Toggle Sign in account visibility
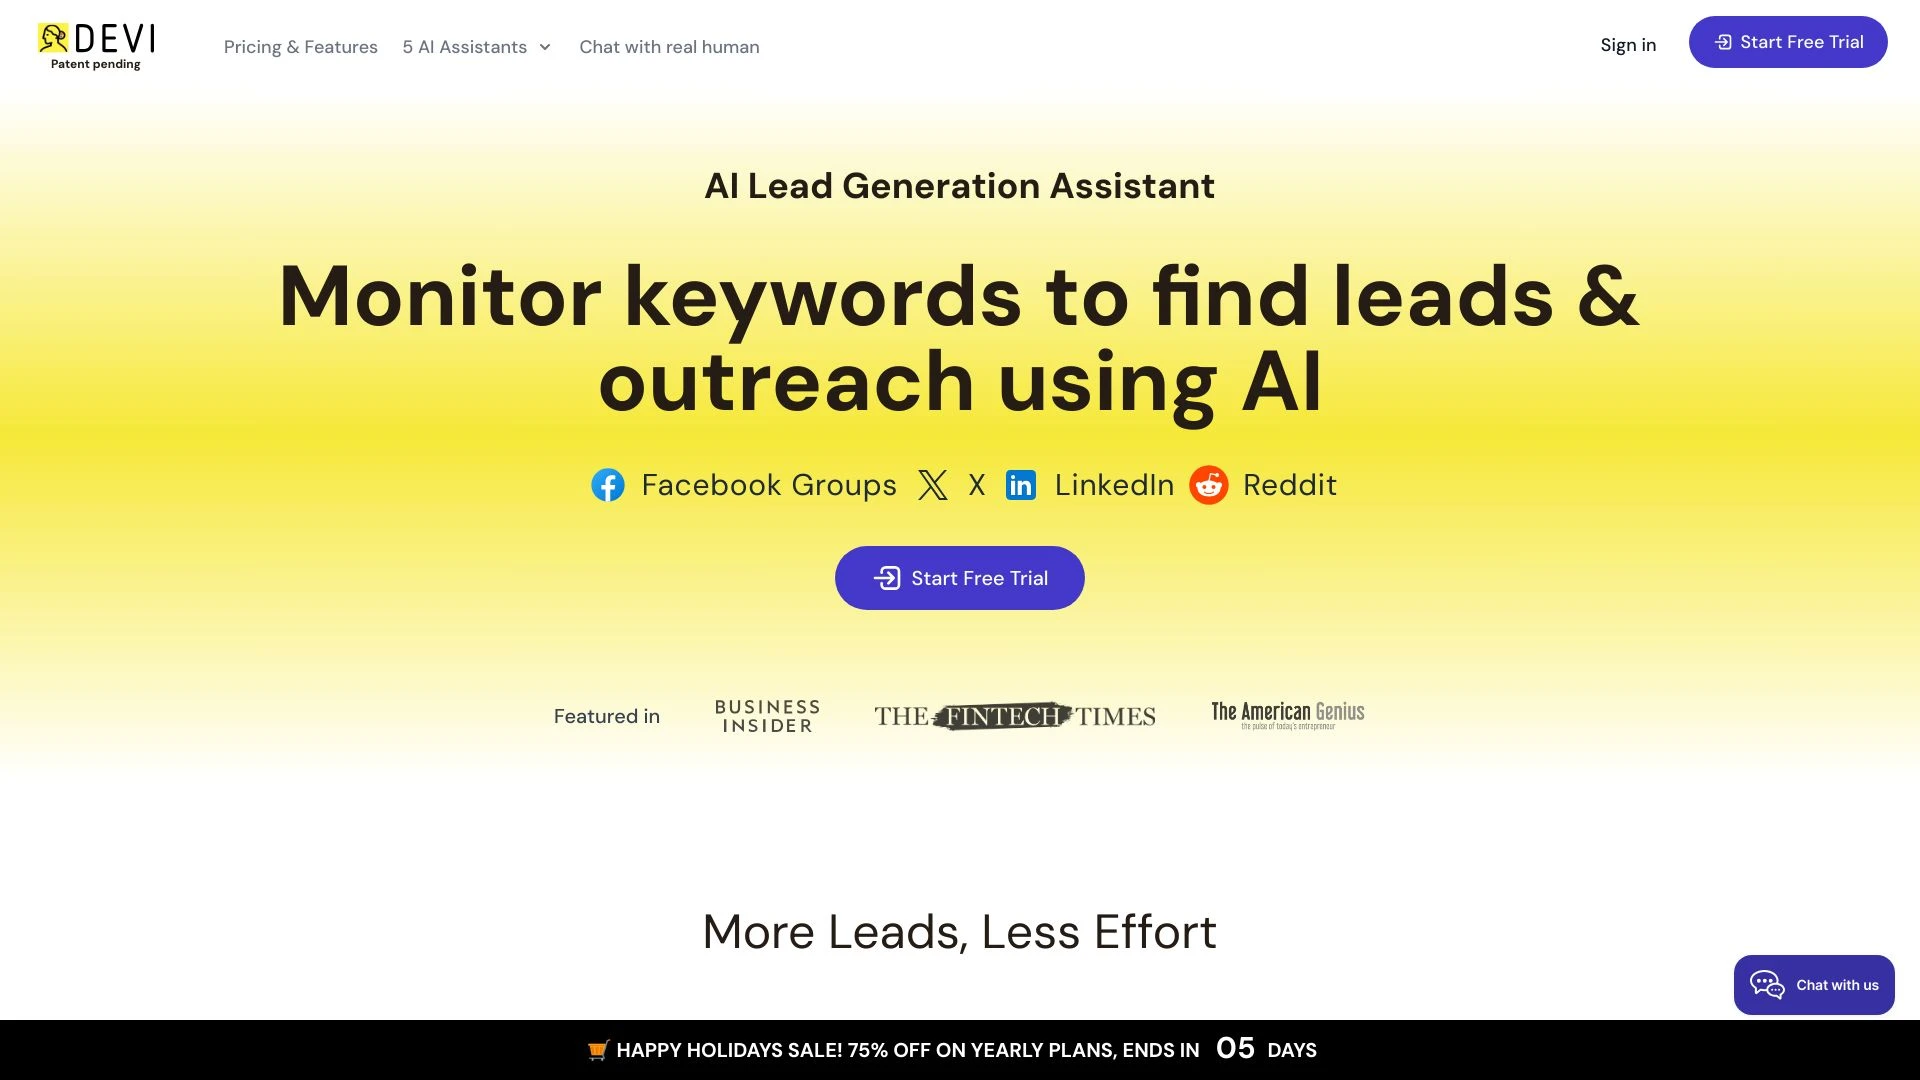Screen dimensions: 1920x1080 pos(1629,45)
